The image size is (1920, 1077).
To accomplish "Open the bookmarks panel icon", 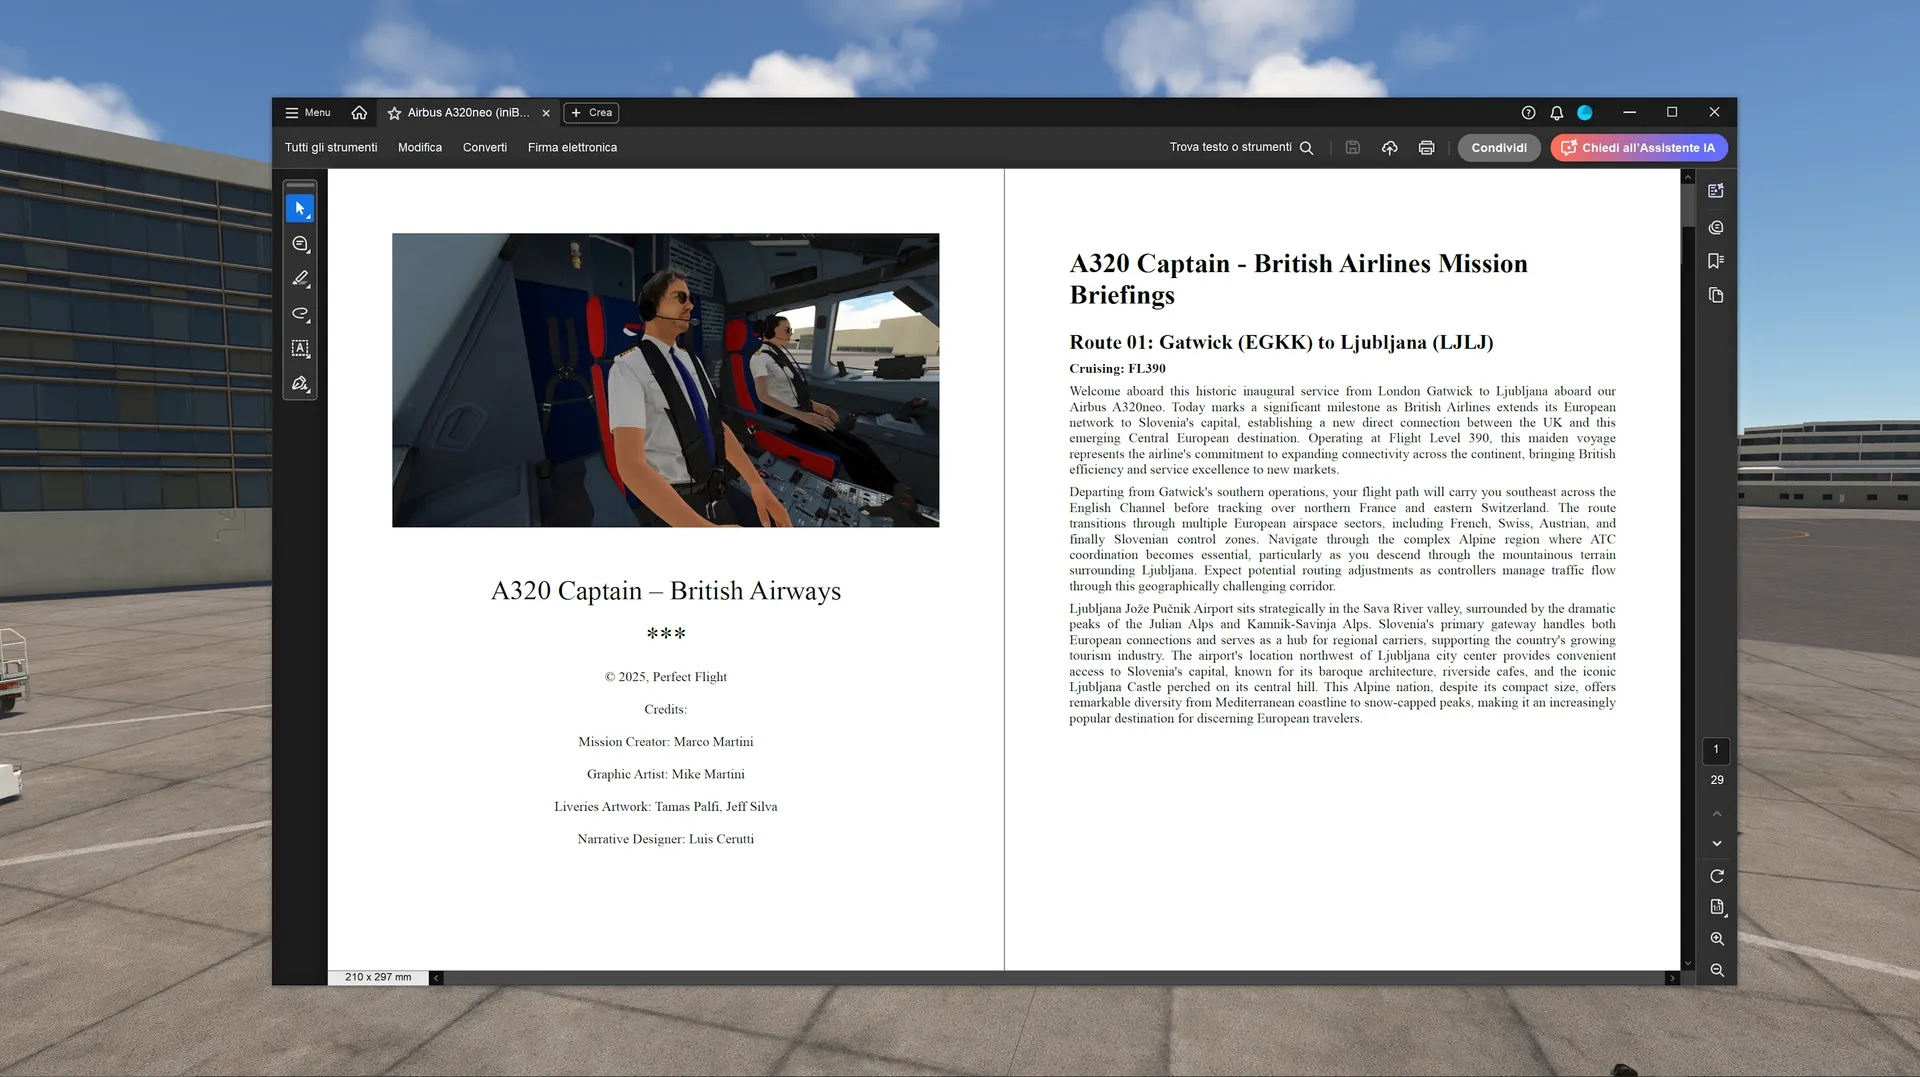I will point(1716,261).
